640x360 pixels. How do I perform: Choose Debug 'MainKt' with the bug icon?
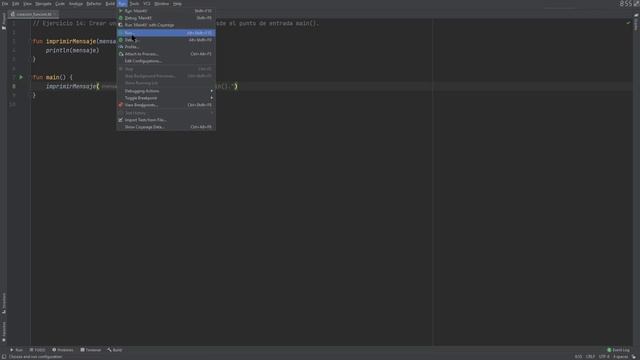click(x=166, y=18)
